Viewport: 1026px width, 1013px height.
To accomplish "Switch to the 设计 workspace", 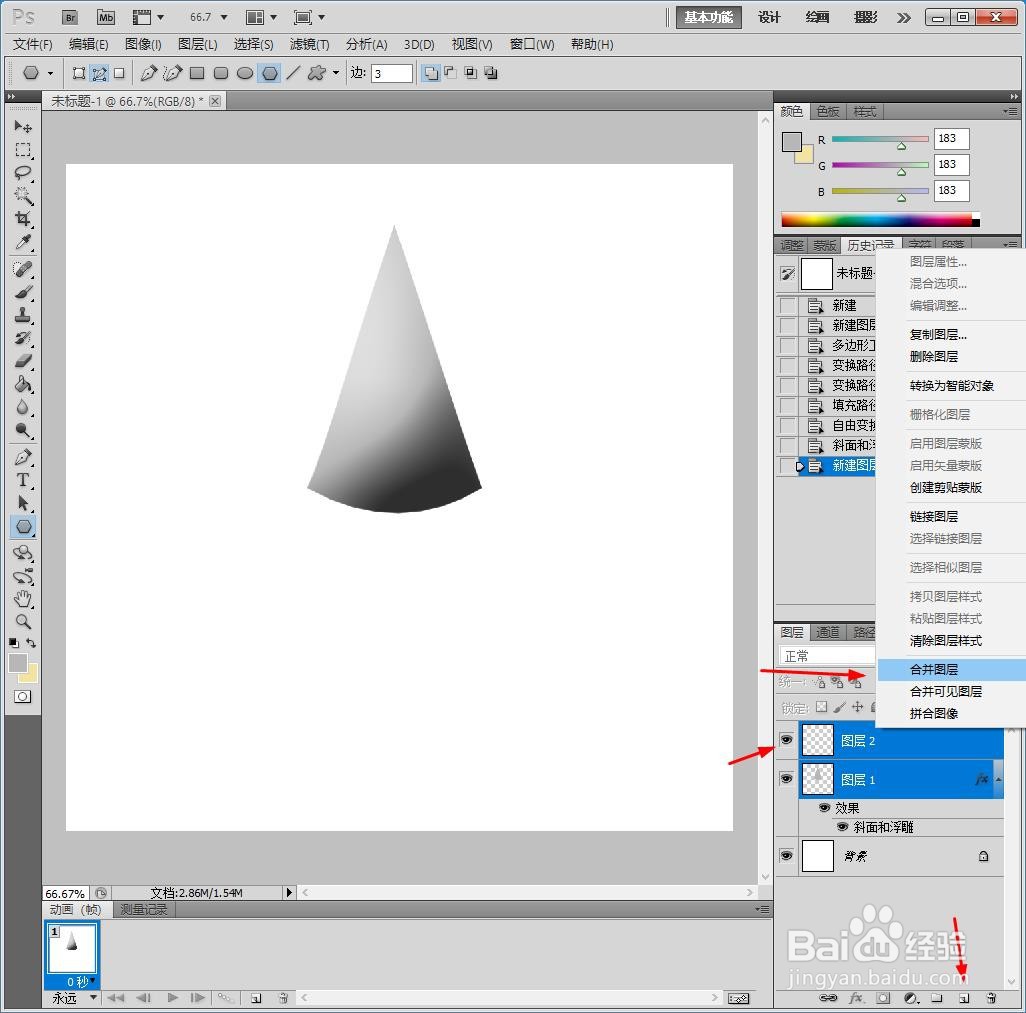I will 770,18.
